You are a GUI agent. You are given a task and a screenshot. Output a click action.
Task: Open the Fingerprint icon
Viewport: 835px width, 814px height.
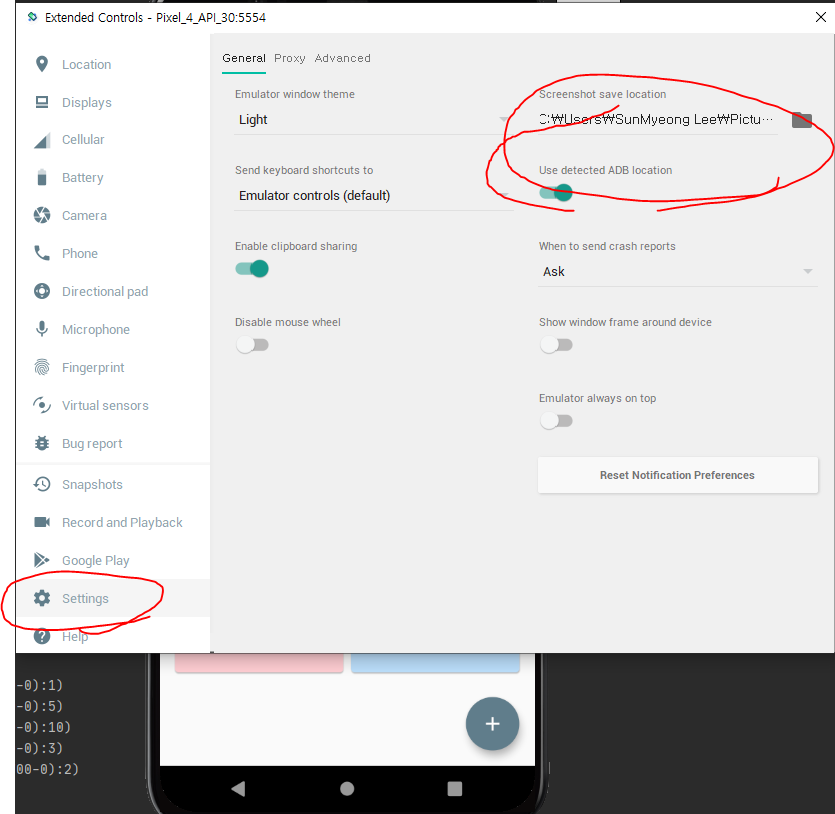pos(42,367)
